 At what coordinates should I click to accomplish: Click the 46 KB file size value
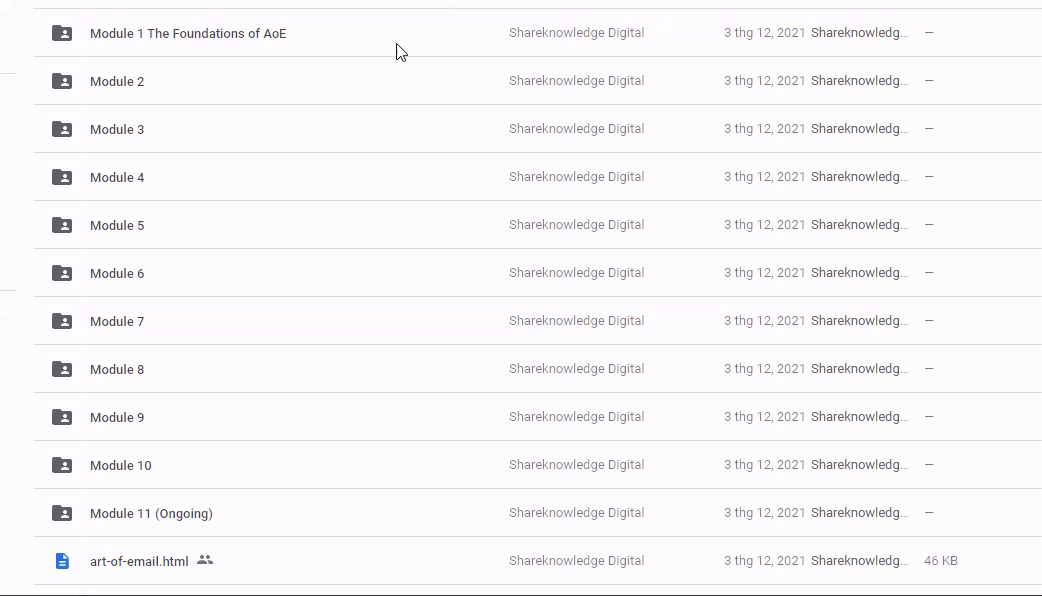pos(941,561)
